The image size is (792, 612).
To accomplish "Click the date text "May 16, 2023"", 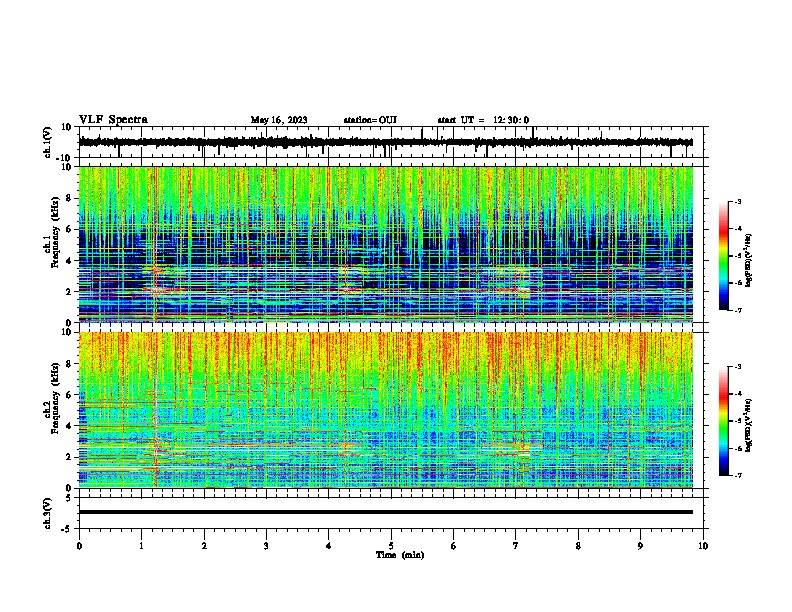I will pos(279,120).
